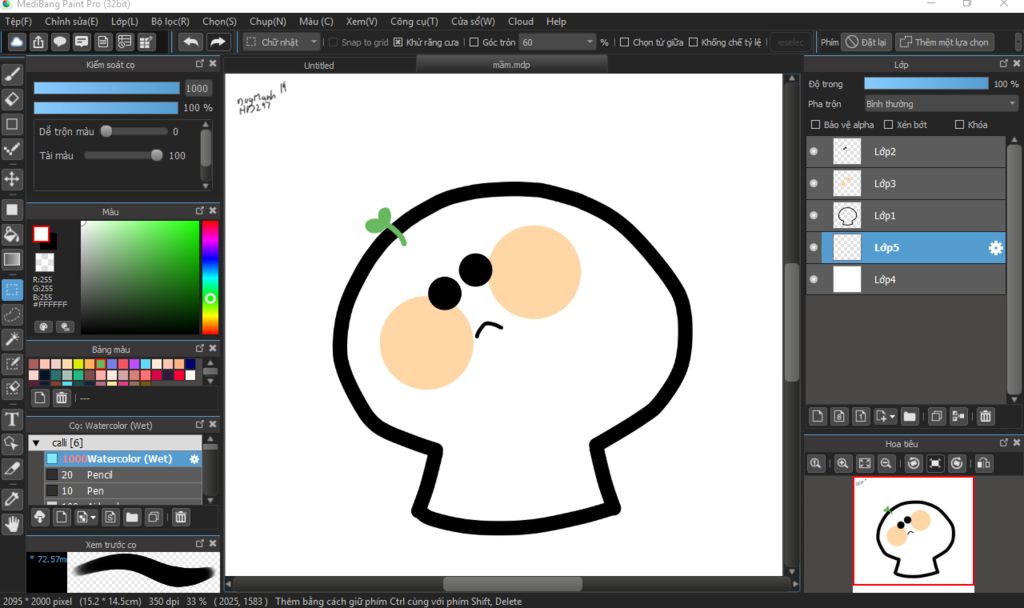Viewport: 1024px width, 608px height.
Task: Open the Bộ lọc(R) menu
Action: [170, 22]
